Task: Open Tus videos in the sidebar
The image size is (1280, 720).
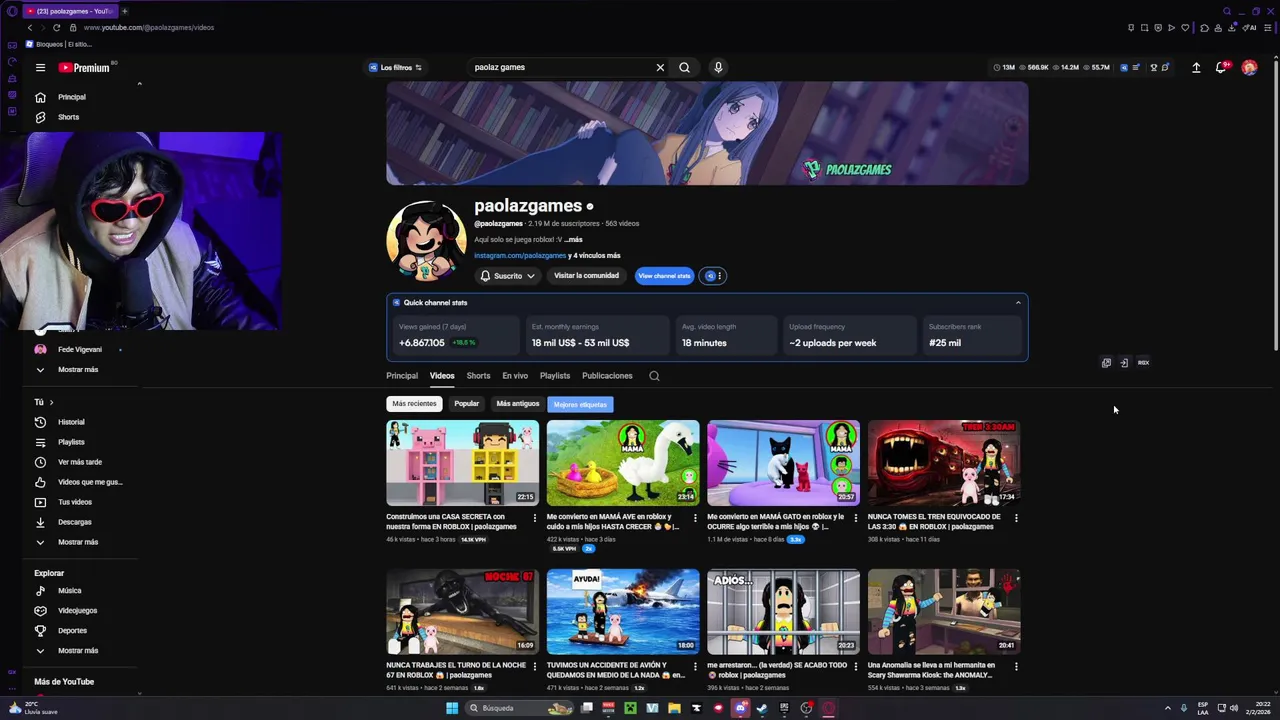Action: 75,502
